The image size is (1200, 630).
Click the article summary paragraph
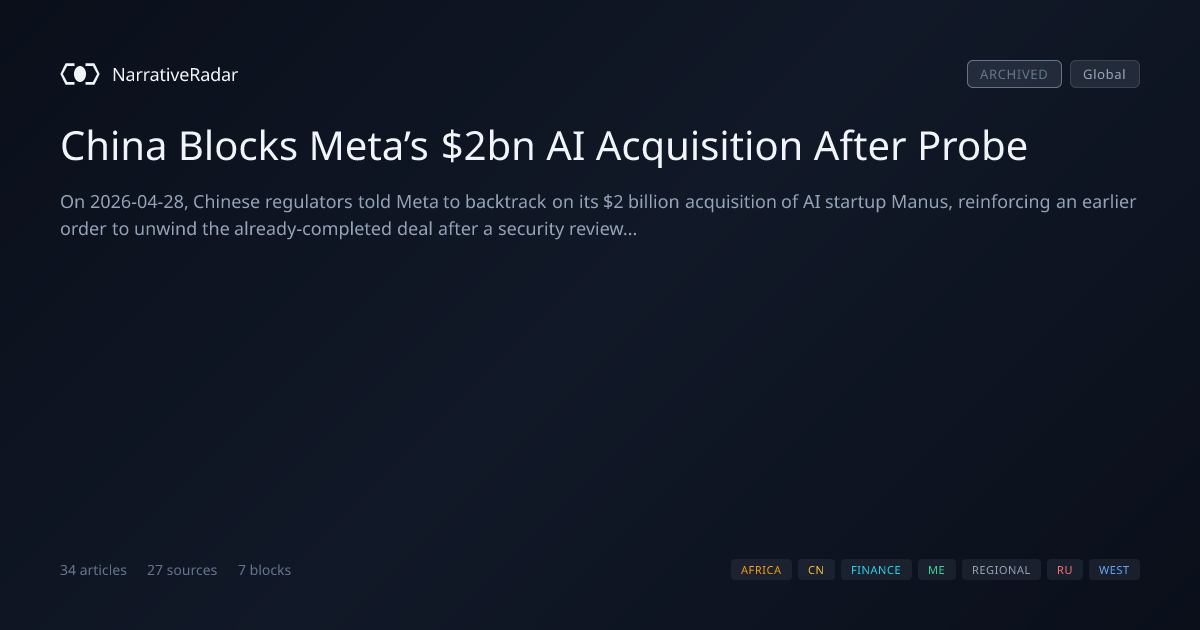[598, 215]
